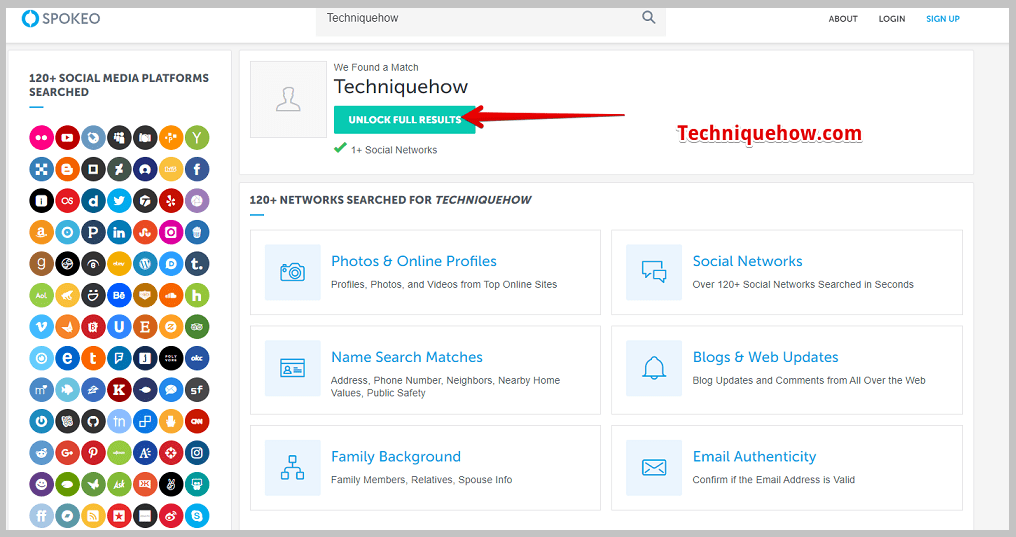This screenshot has height=537, width=1016.
Task: Click the Disqus icon
Action: [171, 264]
